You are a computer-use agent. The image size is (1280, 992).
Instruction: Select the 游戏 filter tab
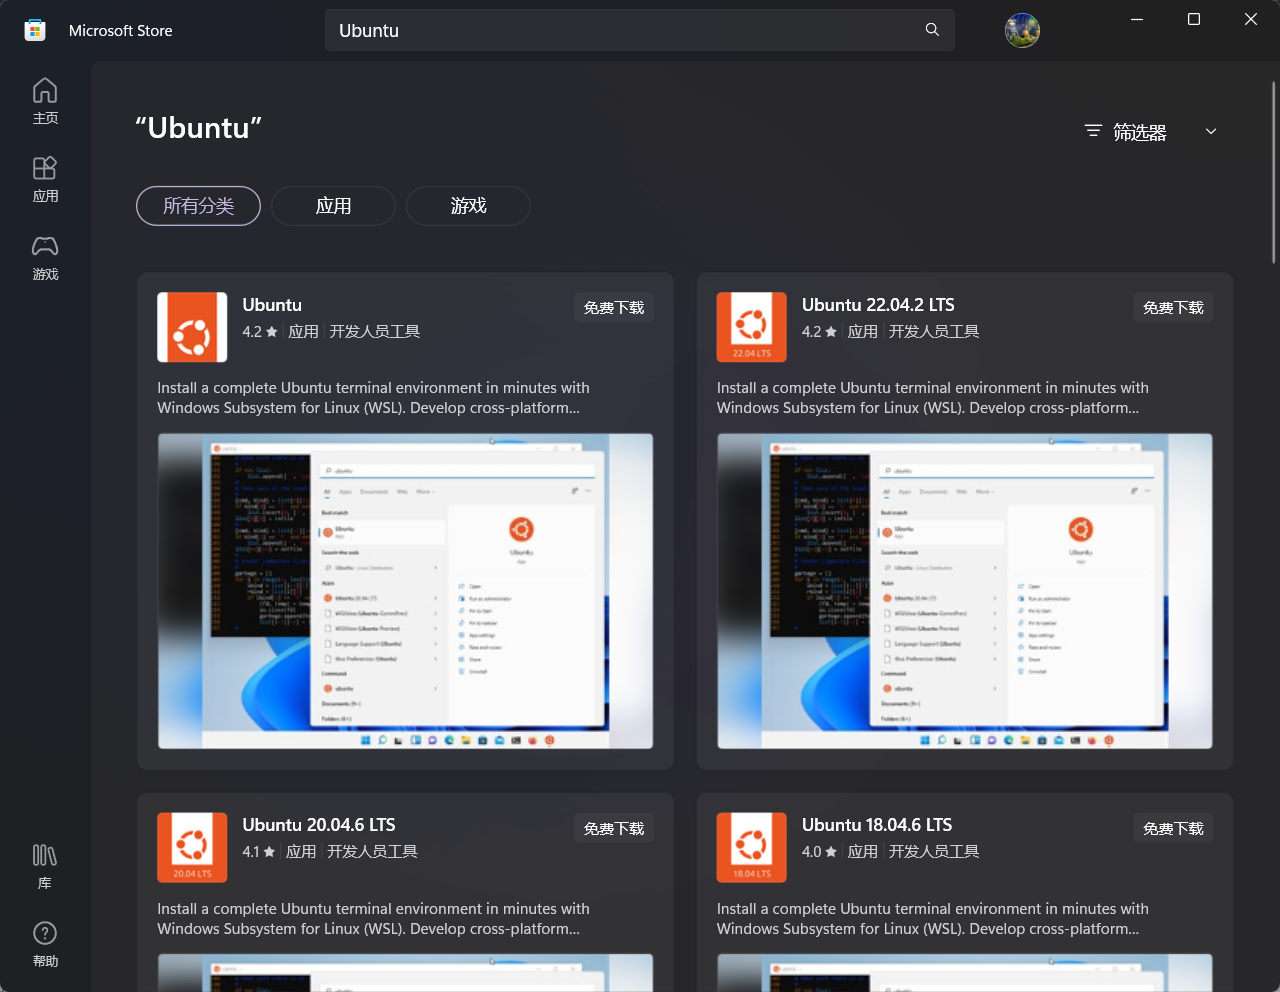click(468, 206)
